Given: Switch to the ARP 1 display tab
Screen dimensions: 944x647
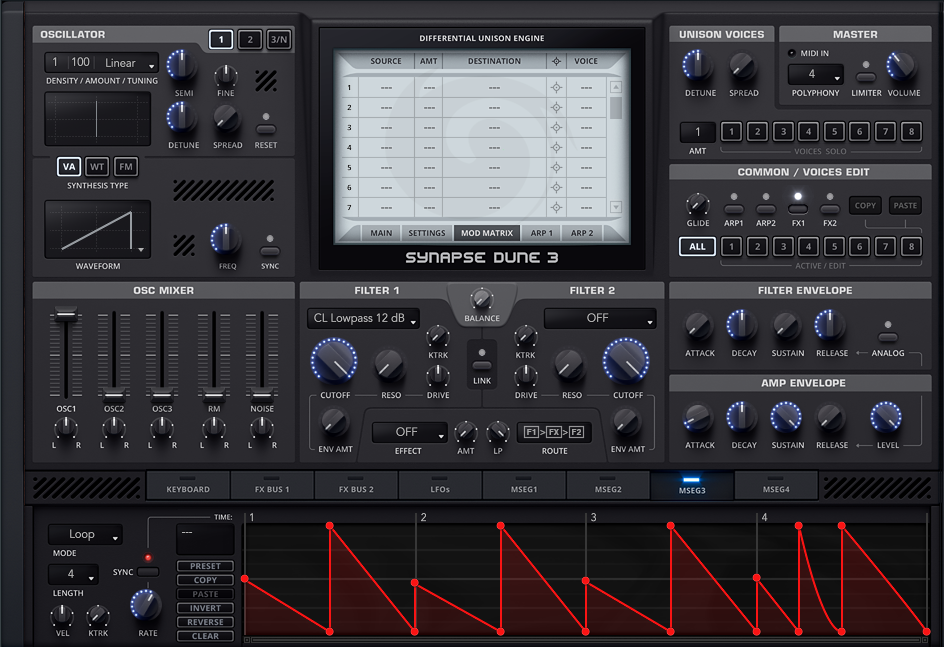Looking at the screenshot, I should click(x=541, y=233).
